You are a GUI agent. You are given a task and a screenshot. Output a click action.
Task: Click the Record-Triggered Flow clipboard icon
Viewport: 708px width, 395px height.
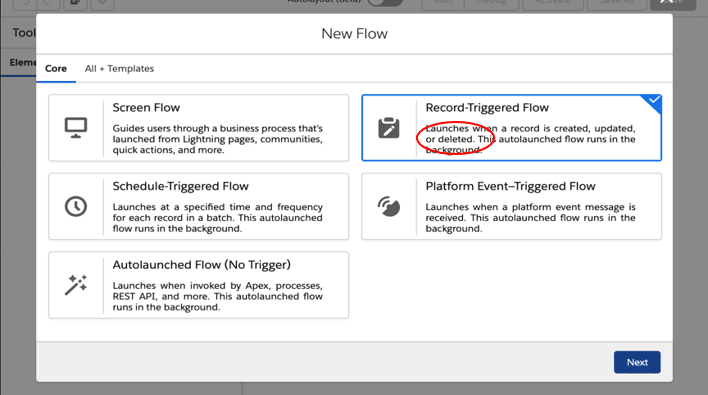389,128
